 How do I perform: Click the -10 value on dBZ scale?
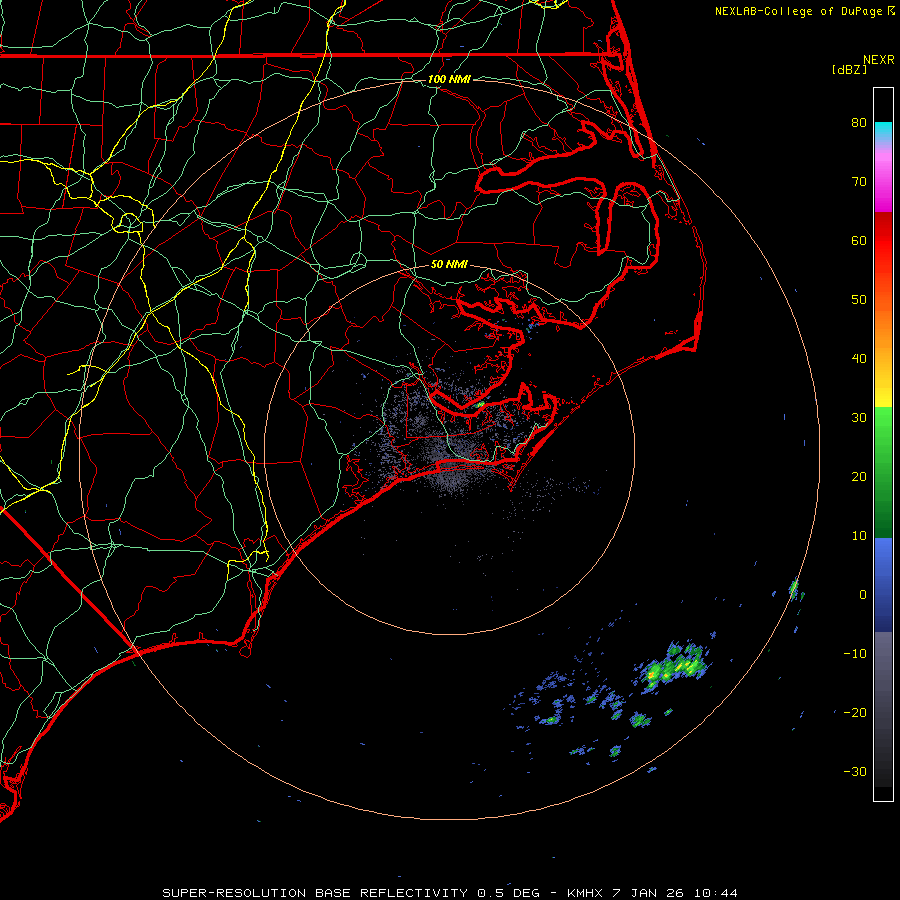coord(855,654)
